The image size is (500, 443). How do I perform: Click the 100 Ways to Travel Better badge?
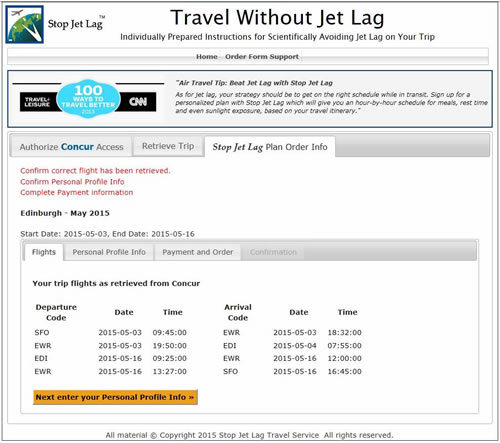pyautogui.click(x=88, y=99)
